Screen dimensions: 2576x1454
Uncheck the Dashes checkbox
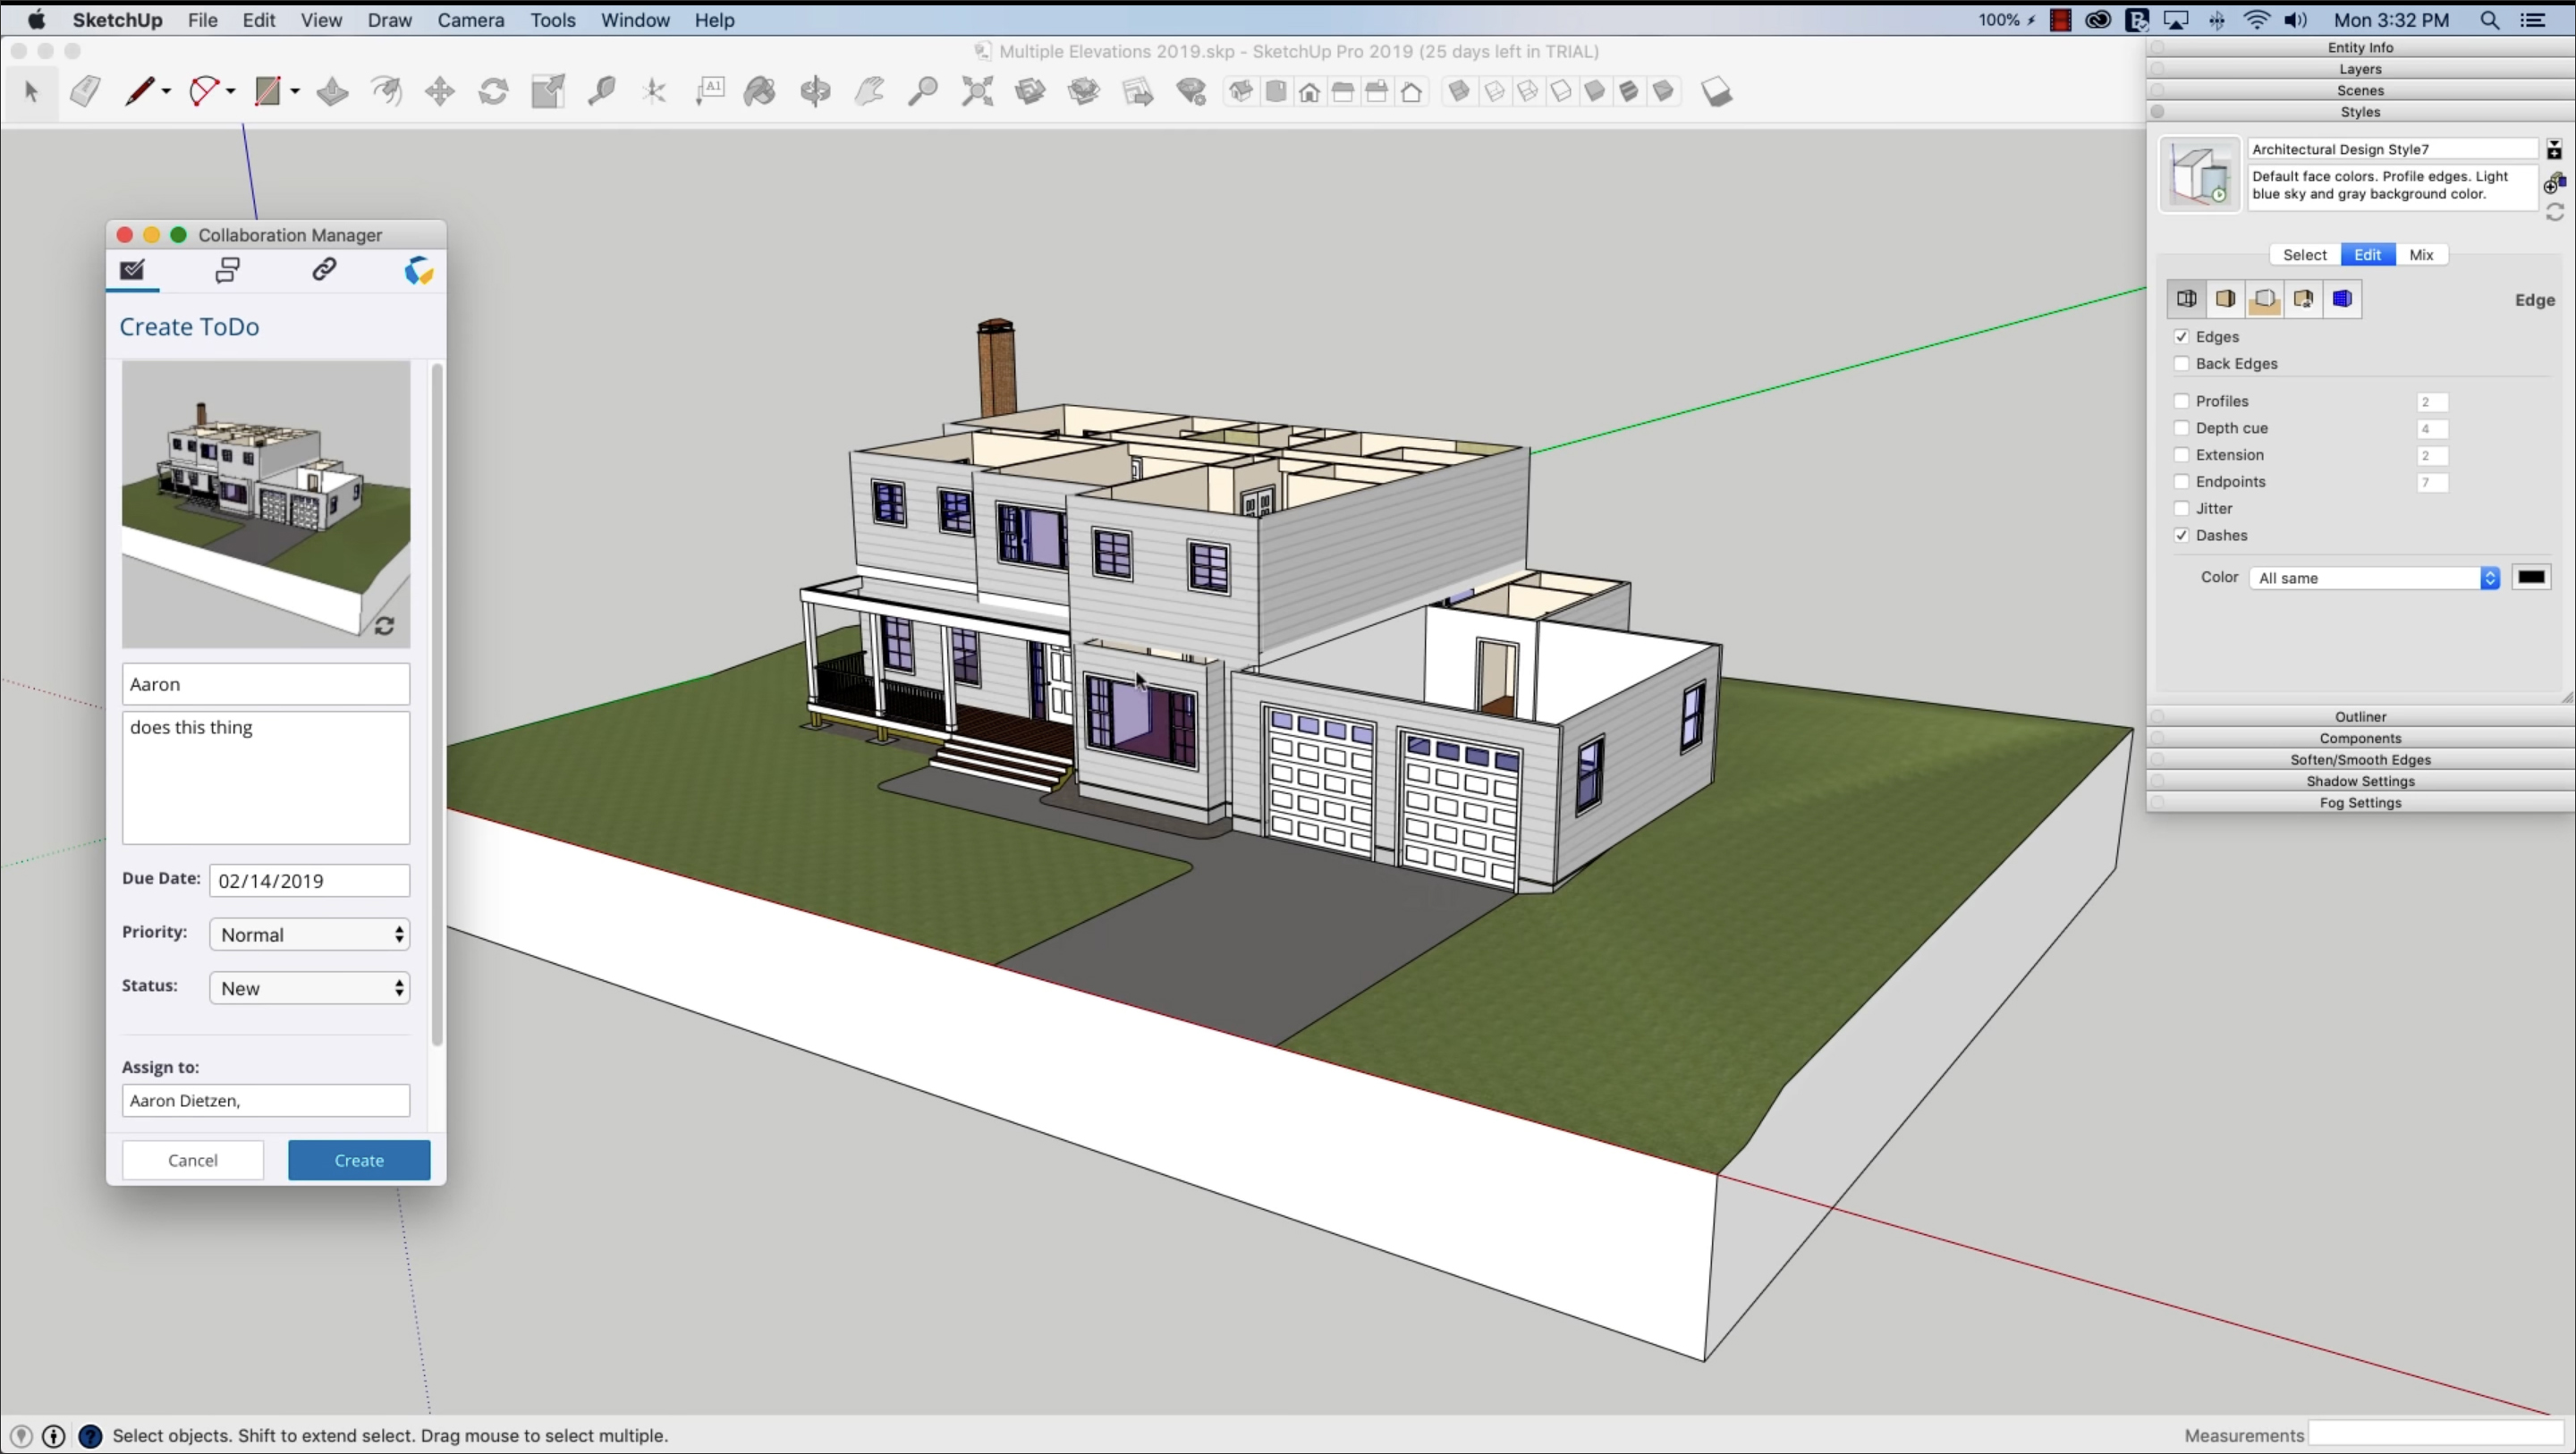point(2182,536)
